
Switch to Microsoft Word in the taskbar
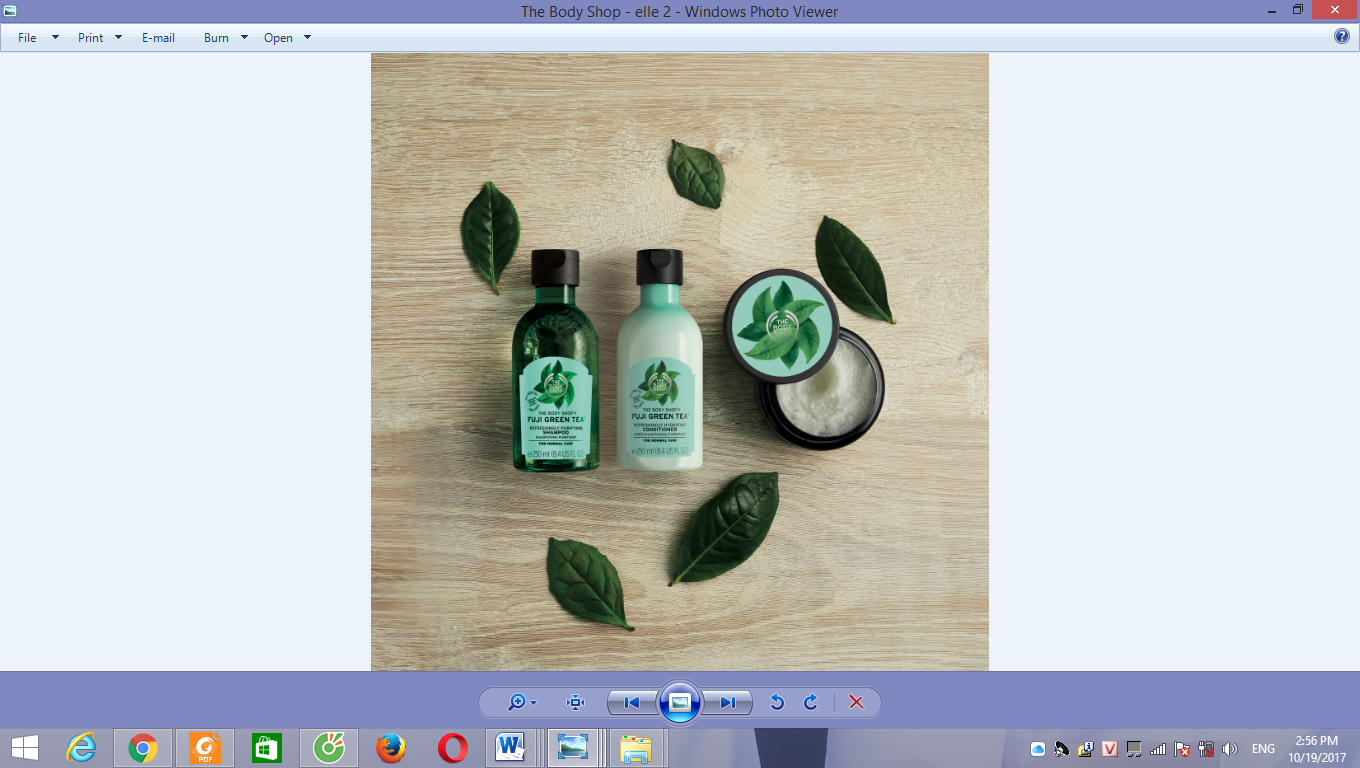[x=512, y=748]
